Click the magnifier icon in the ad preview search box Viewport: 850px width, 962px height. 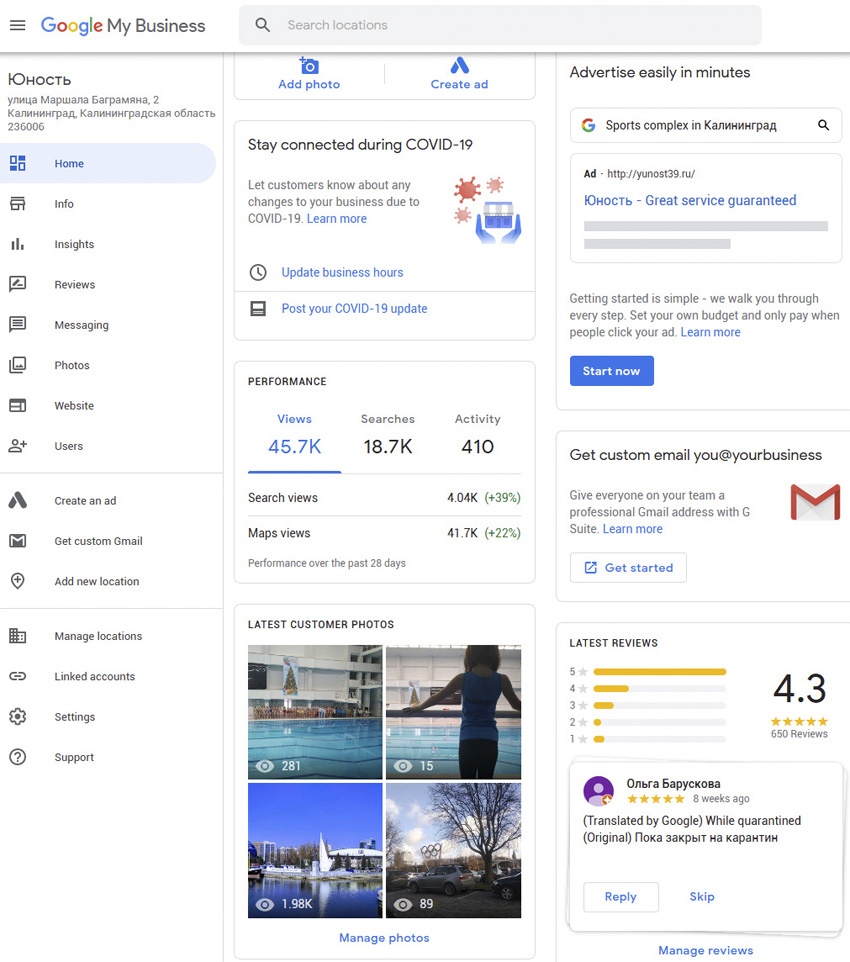click(x=824, y=125)
